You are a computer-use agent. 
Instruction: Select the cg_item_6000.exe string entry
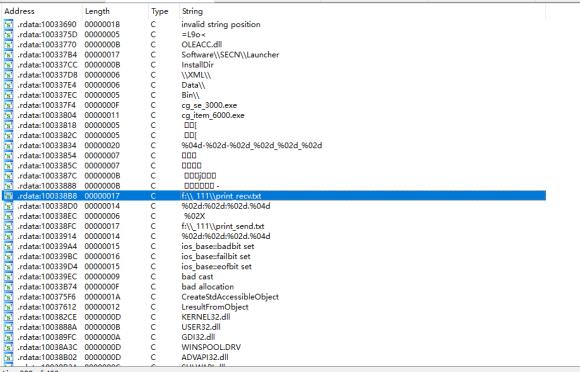tap(213, 115)
